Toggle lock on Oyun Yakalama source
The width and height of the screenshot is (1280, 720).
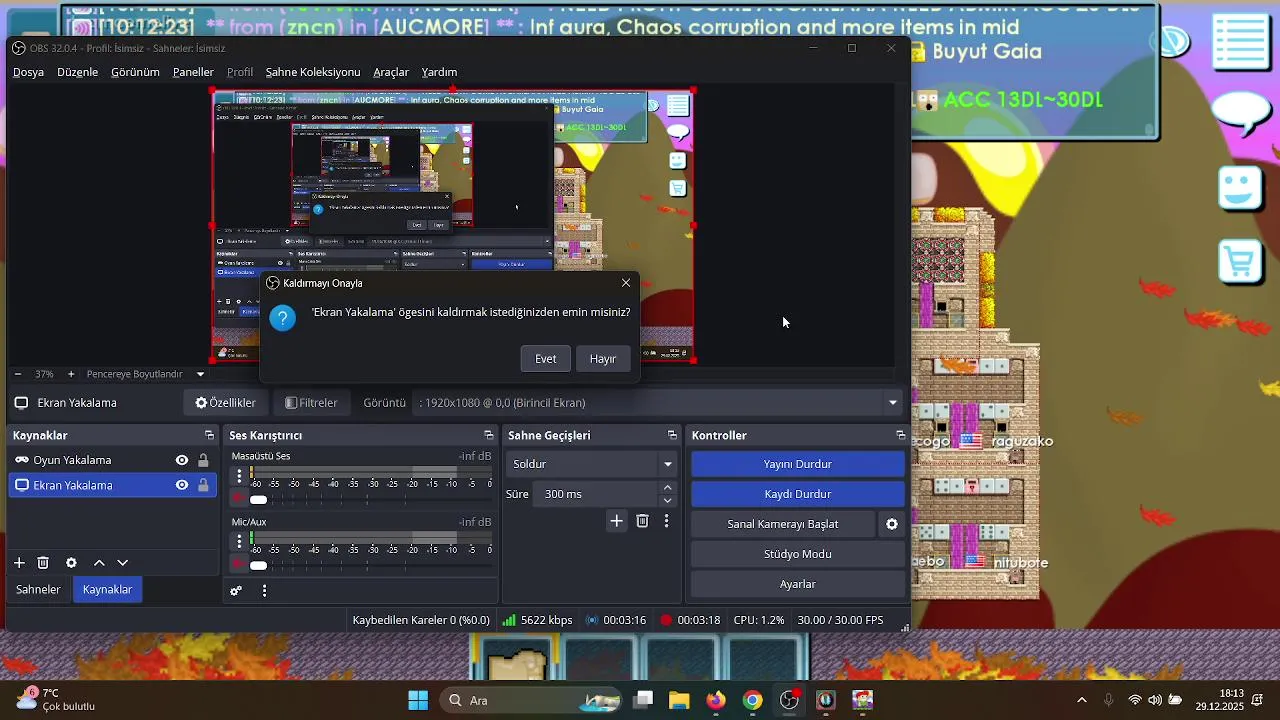(x=203, y=460)
